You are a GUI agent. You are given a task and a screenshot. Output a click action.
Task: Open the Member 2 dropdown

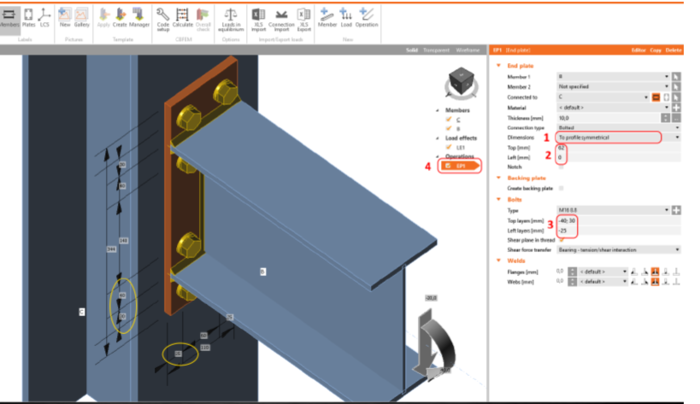[x=613, y=87]
